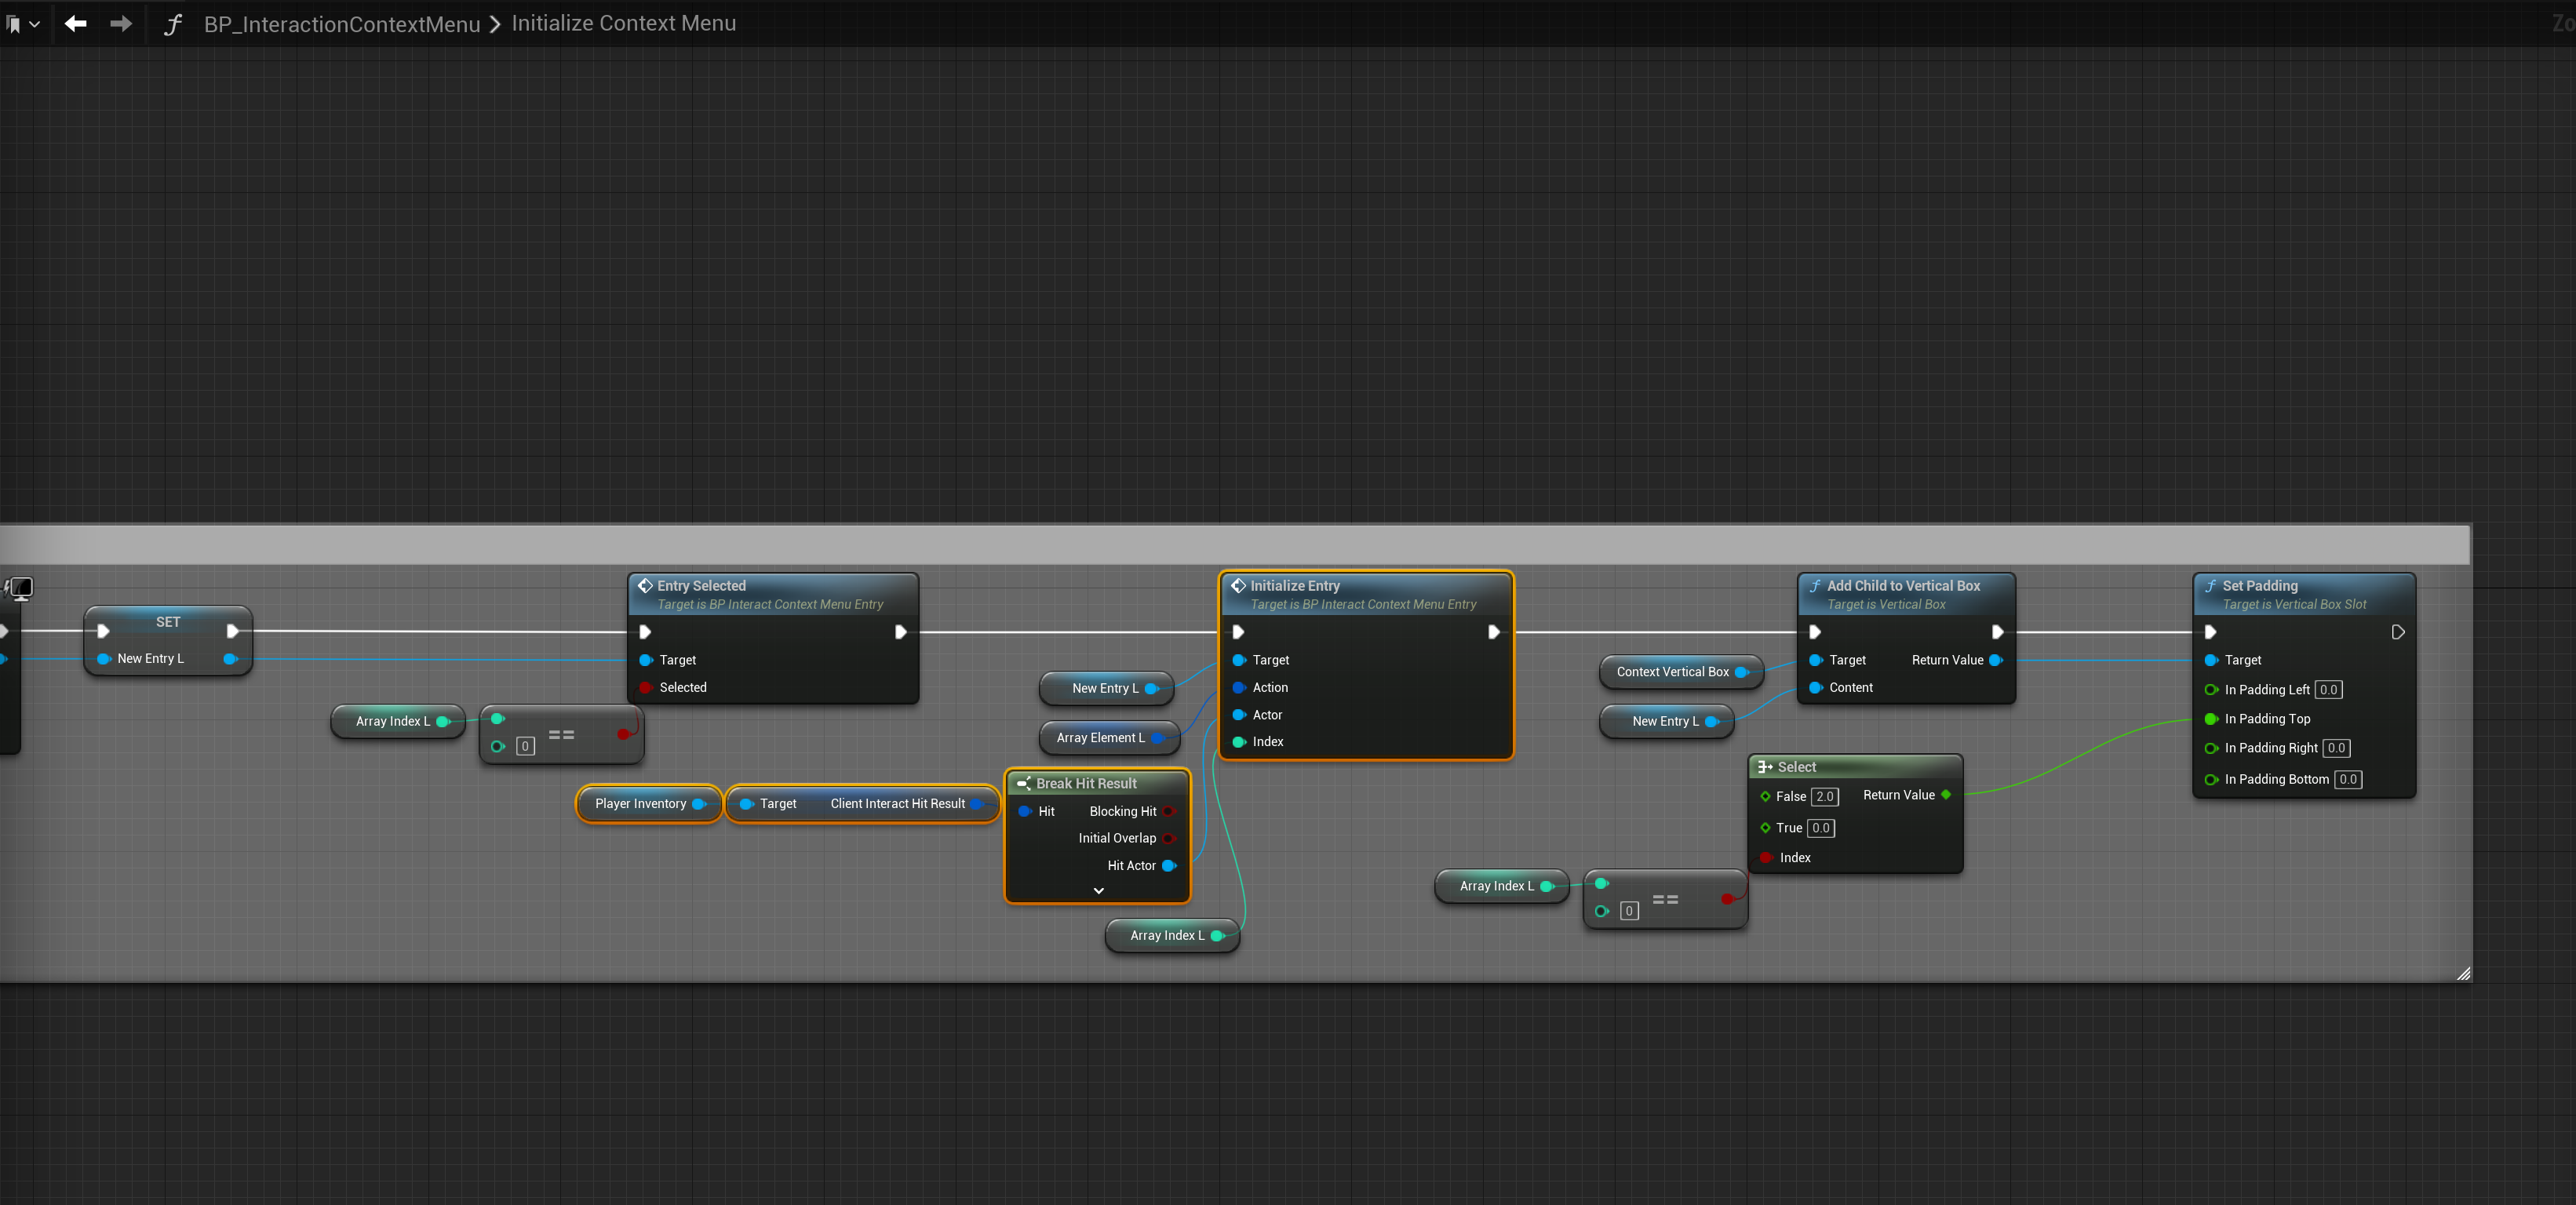Click the Initialize Entry node header icon
The width and height of the screenshot is (2576, 1205).
coord(1238,585)
